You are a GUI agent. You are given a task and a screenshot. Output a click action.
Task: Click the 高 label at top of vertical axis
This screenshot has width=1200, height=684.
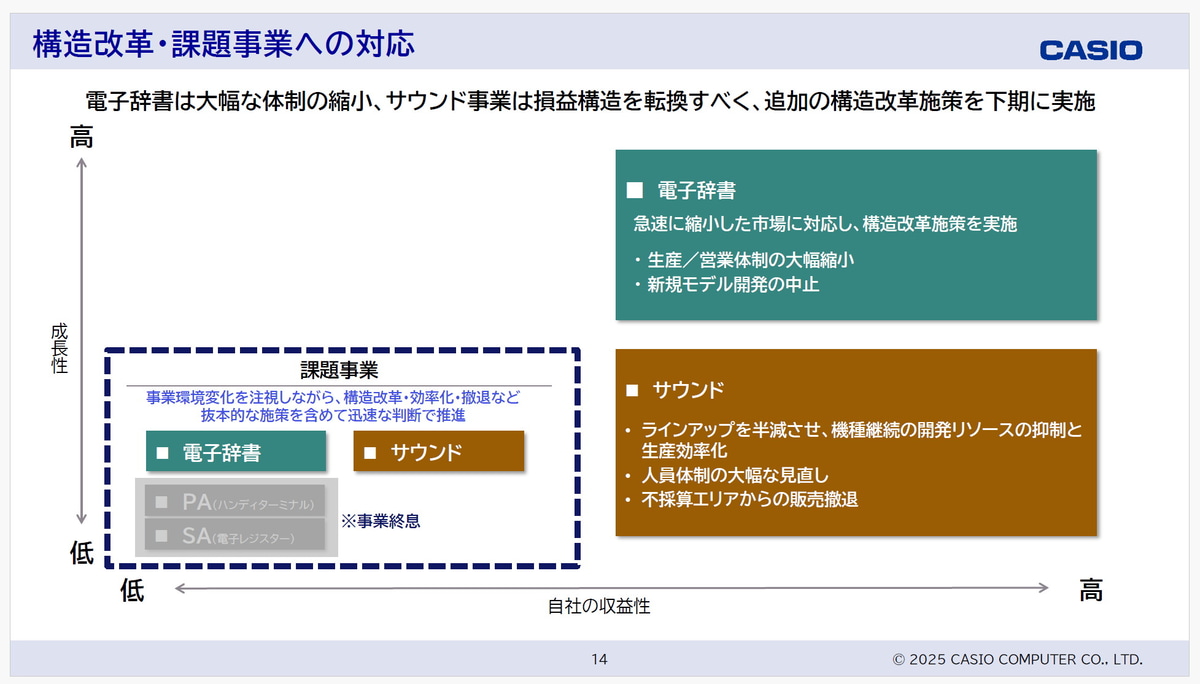82,138
